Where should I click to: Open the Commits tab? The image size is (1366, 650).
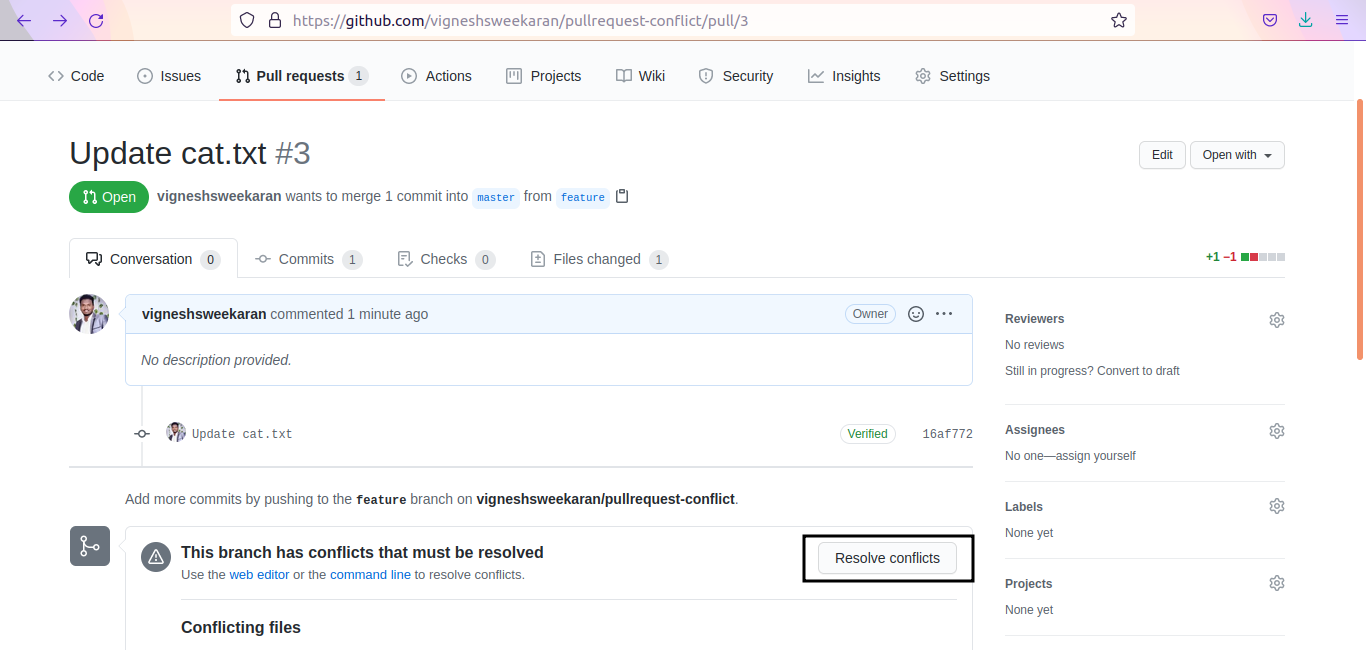306,259
